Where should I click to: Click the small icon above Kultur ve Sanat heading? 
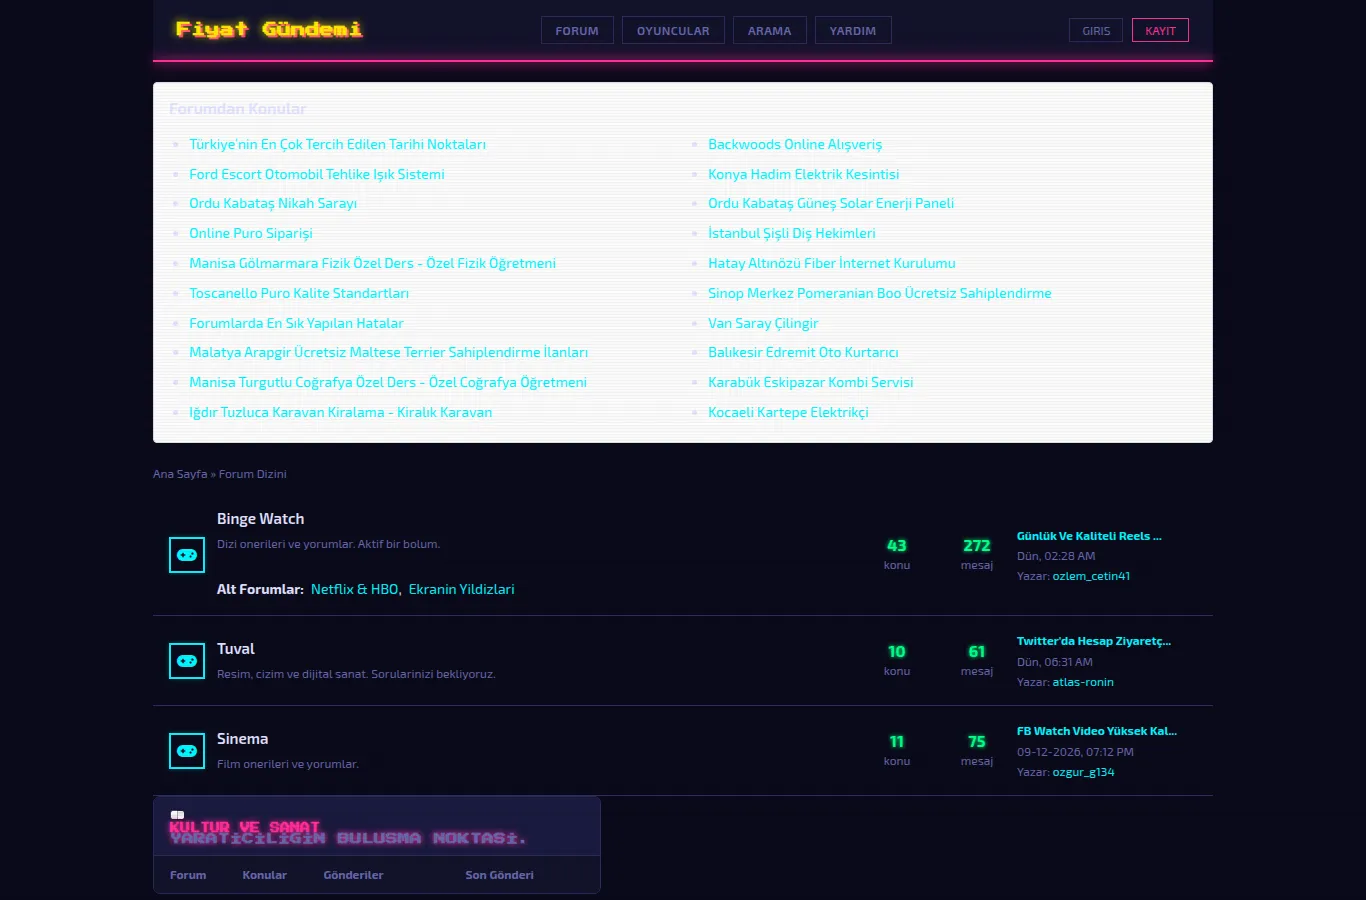(177, 815)
